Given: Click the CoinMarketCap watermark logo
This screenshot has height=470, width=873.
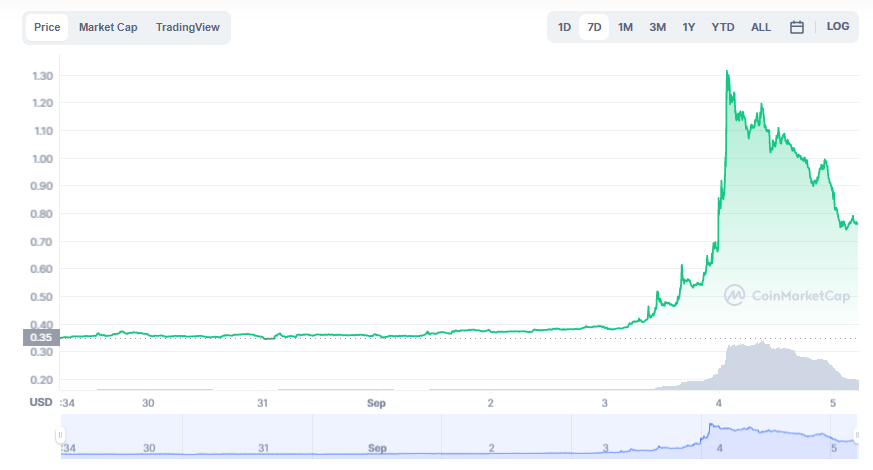Looking at the screenshot, I should point(787,295).
